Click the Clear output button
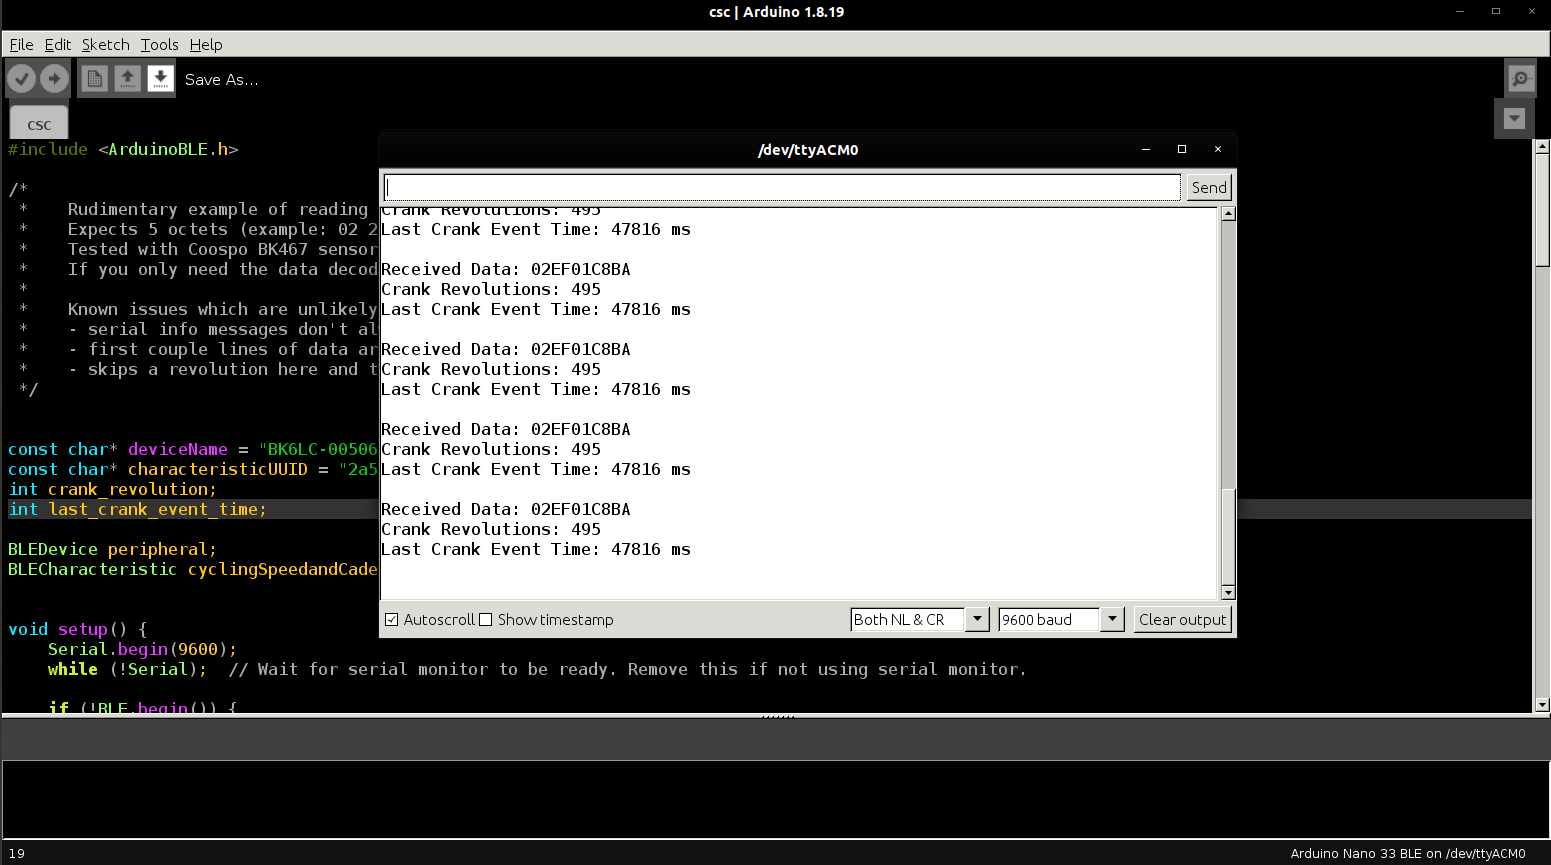This screenshot has height=865, width=1551. click(x=1182, y=620)
